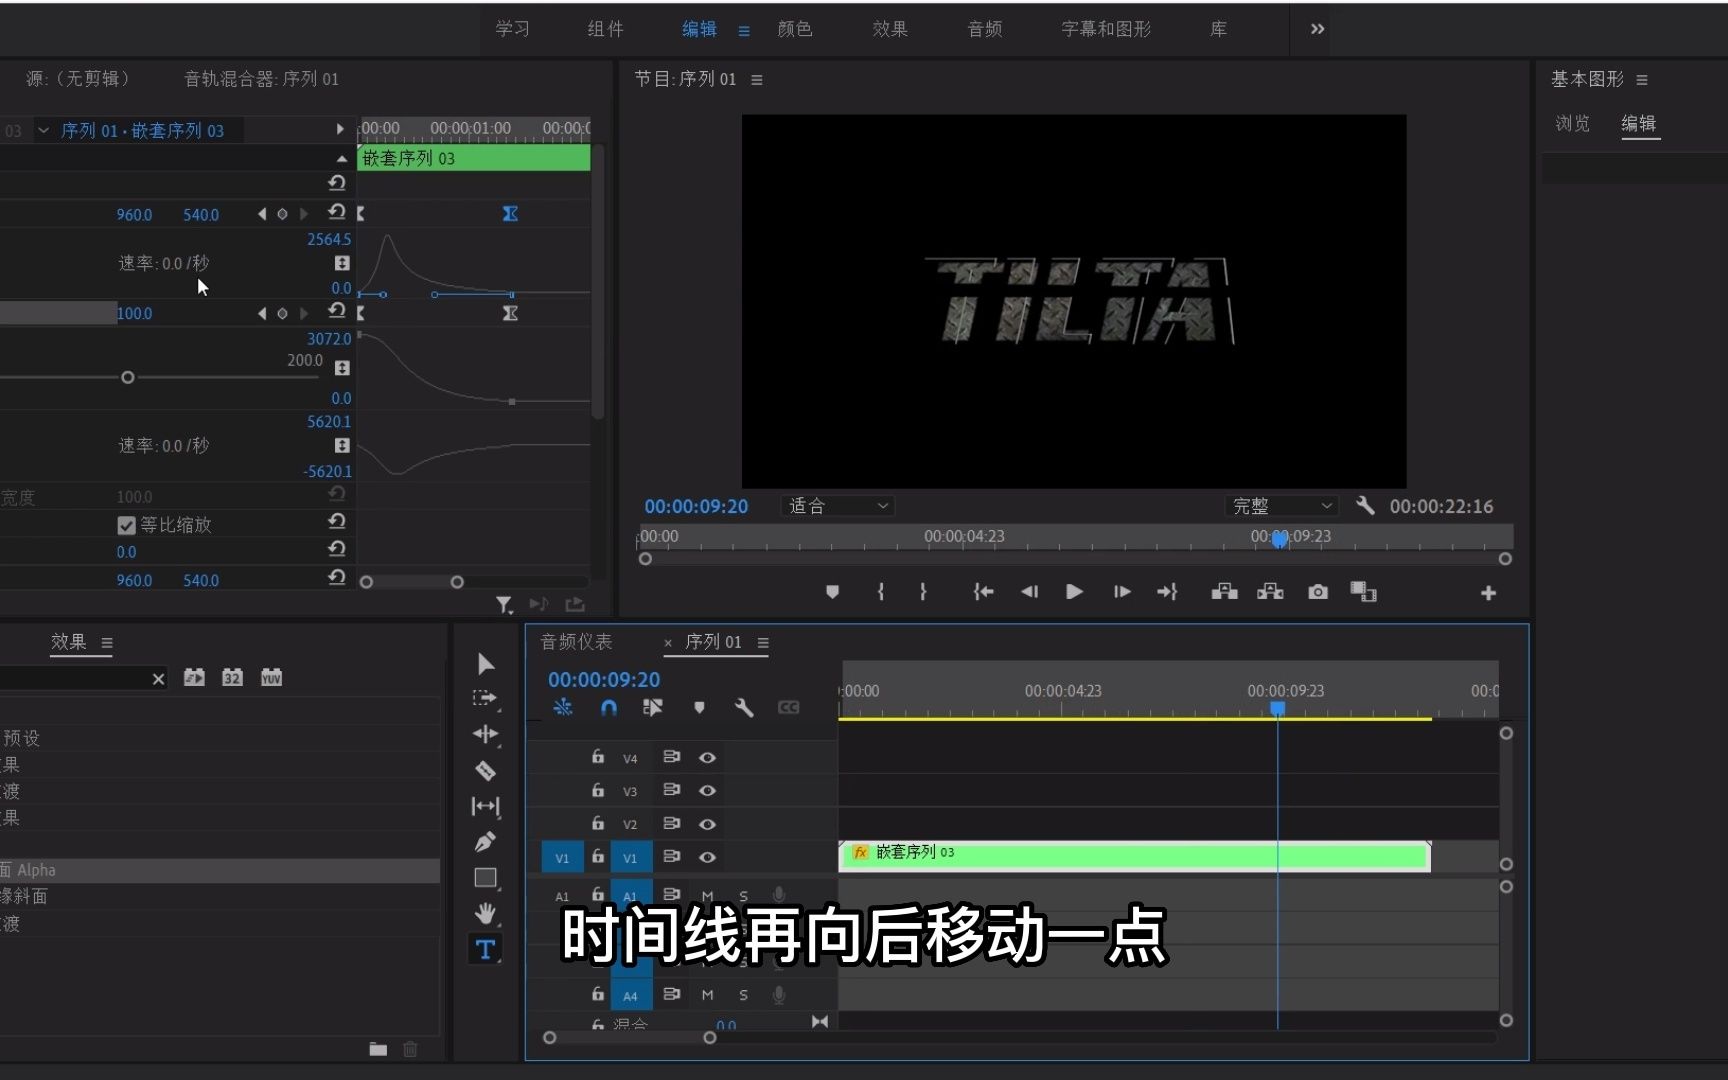Select the Ripple Edit tool
Image resolution: width=1728 pixels, height=1080 pixels.
click(485, 734)
